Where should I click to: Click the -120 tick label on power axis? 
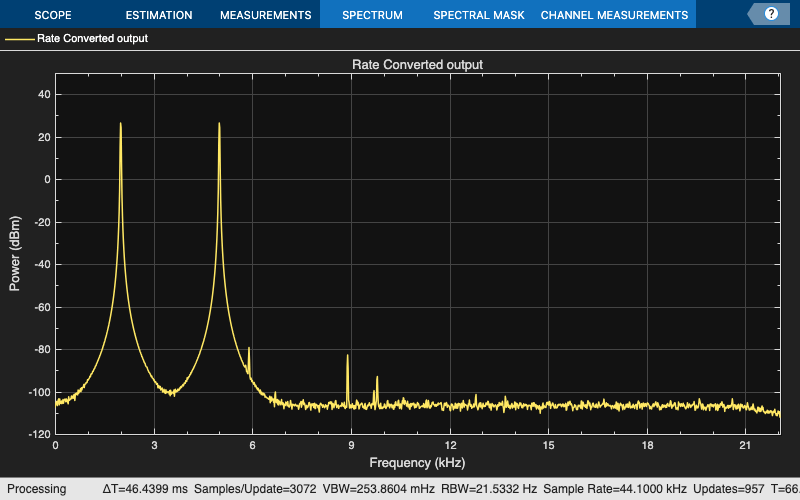click(41, 434)
